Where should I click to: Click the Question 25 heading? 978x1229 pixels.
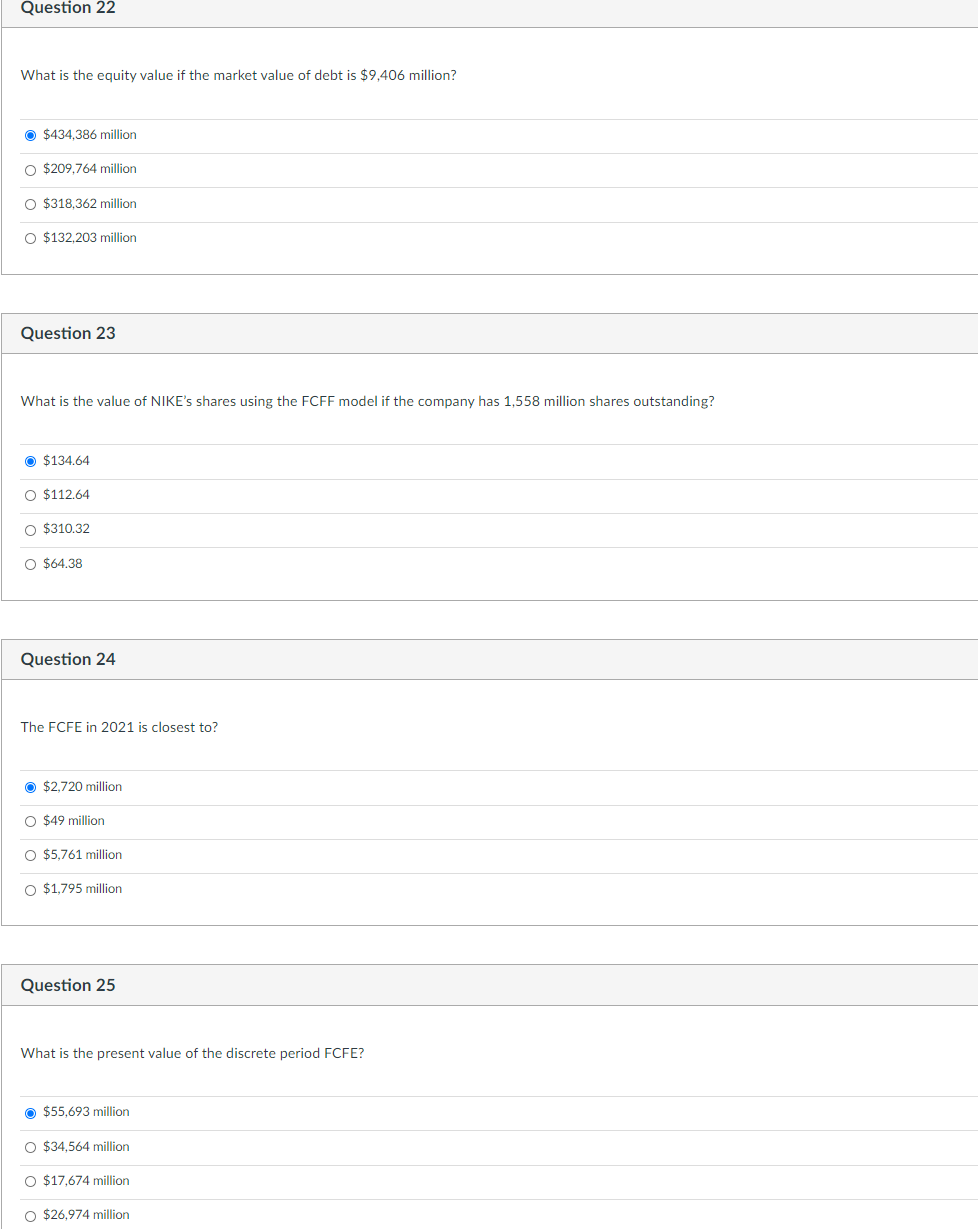(68, 985)
